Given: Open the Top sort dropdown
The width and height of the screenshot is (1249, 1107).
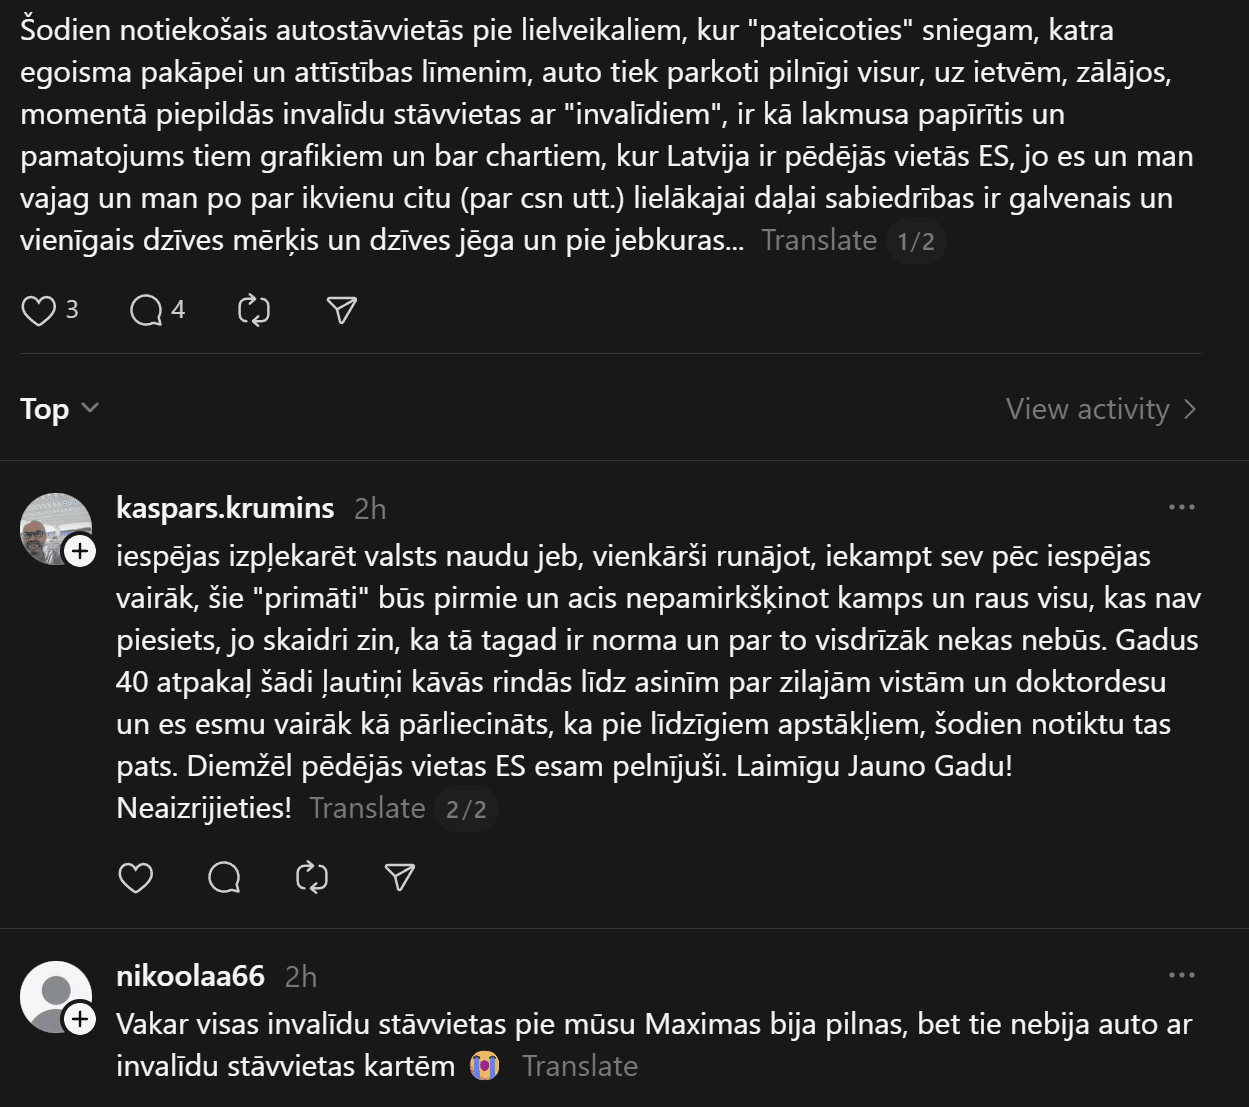Looking at the screenshot, I should tap(60, 409).
